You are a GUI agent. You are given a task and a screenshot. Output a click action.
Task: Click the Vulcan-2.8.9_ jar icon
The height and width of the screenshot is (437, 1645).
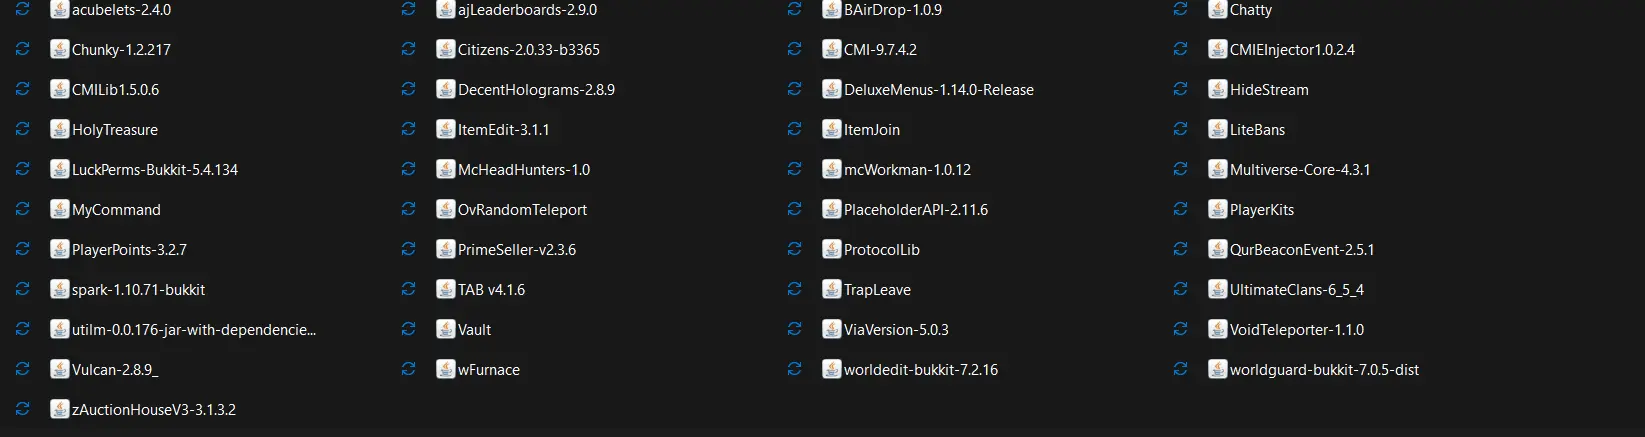tap(60, 369)
